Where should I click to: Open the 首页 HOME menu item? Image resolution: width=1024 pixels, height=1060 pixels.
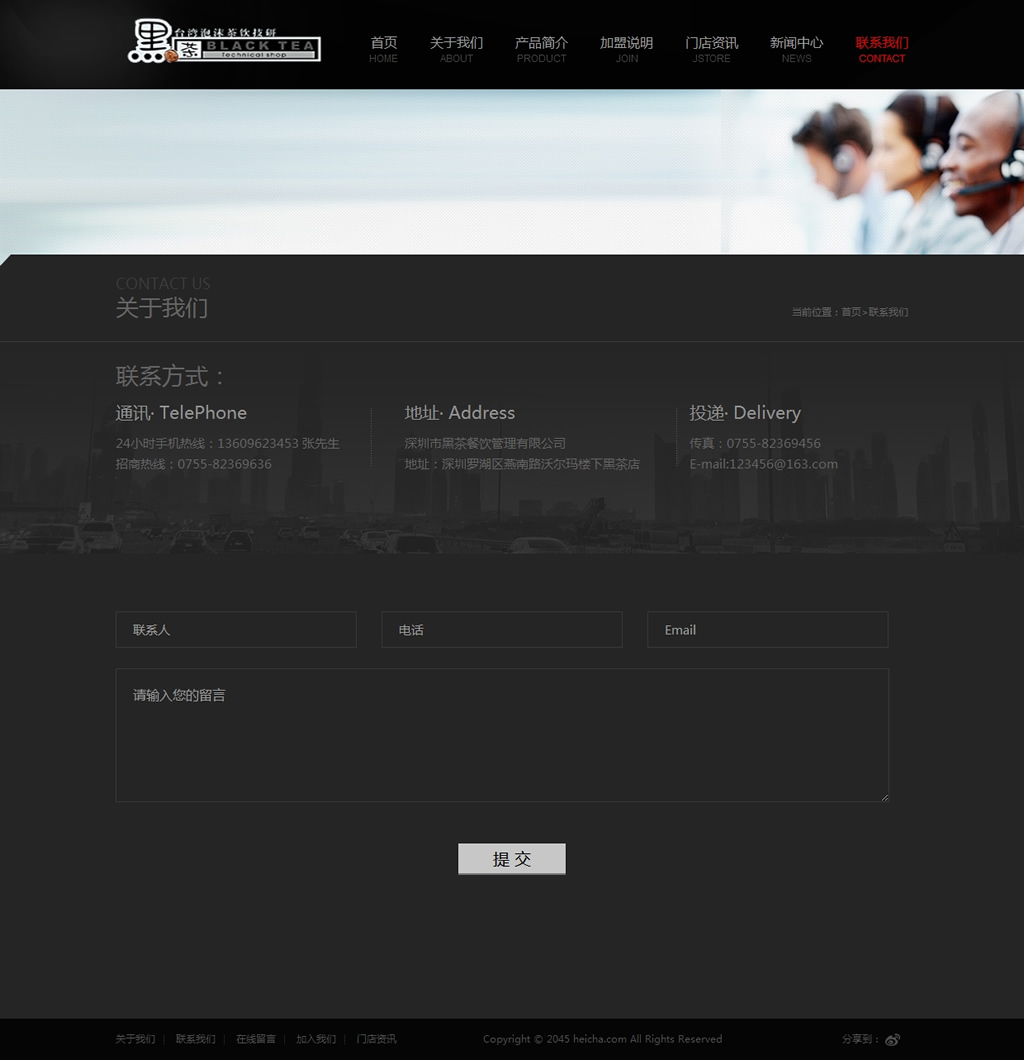(x=383, y=49)
